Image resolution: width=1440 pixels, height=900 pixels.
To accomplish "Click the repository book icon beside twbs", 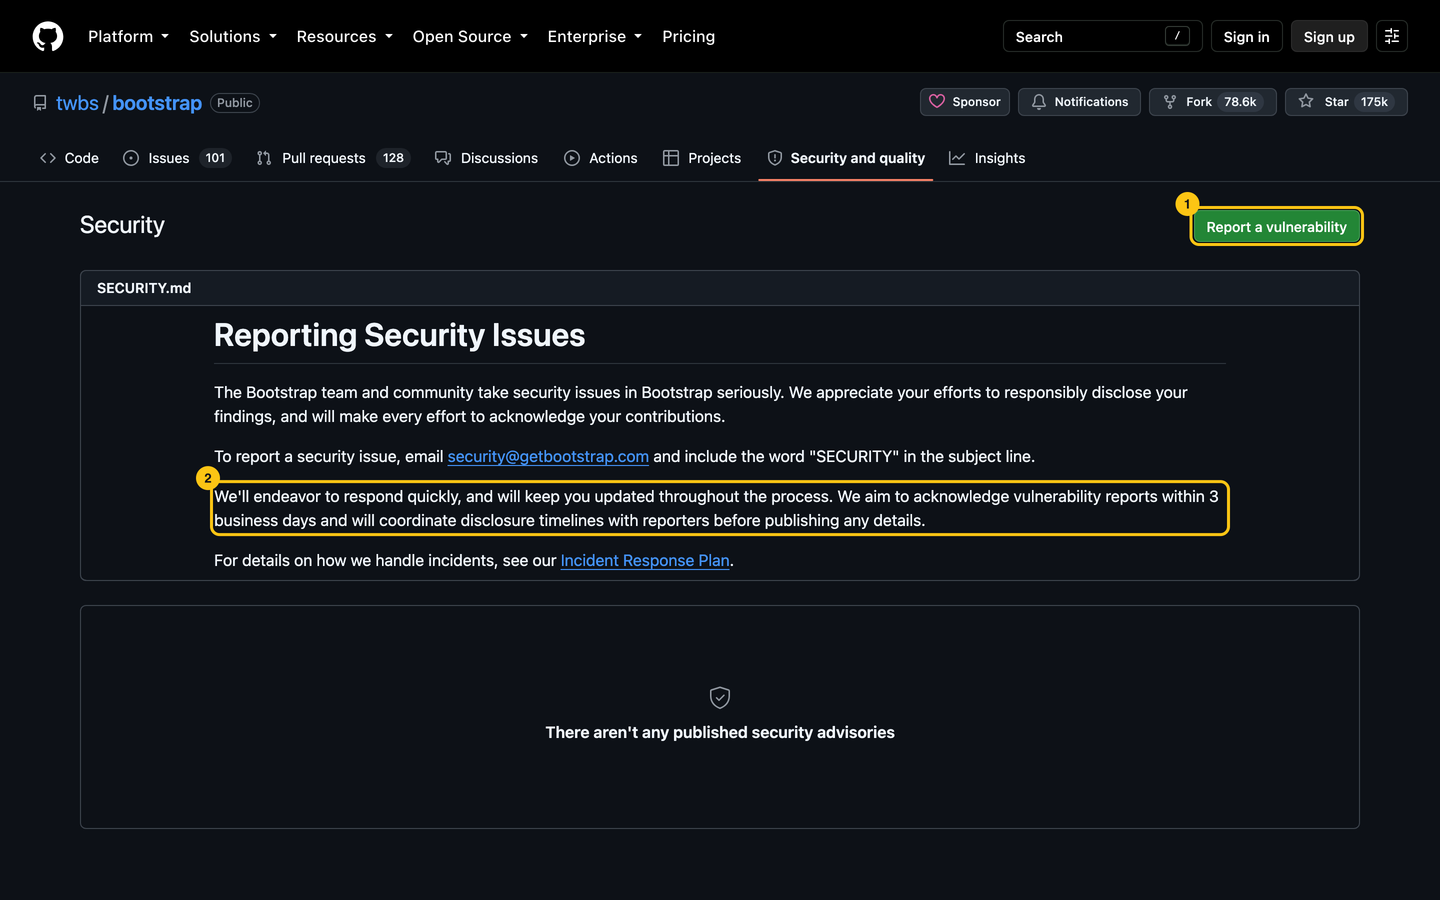I will tap(40, 103).
